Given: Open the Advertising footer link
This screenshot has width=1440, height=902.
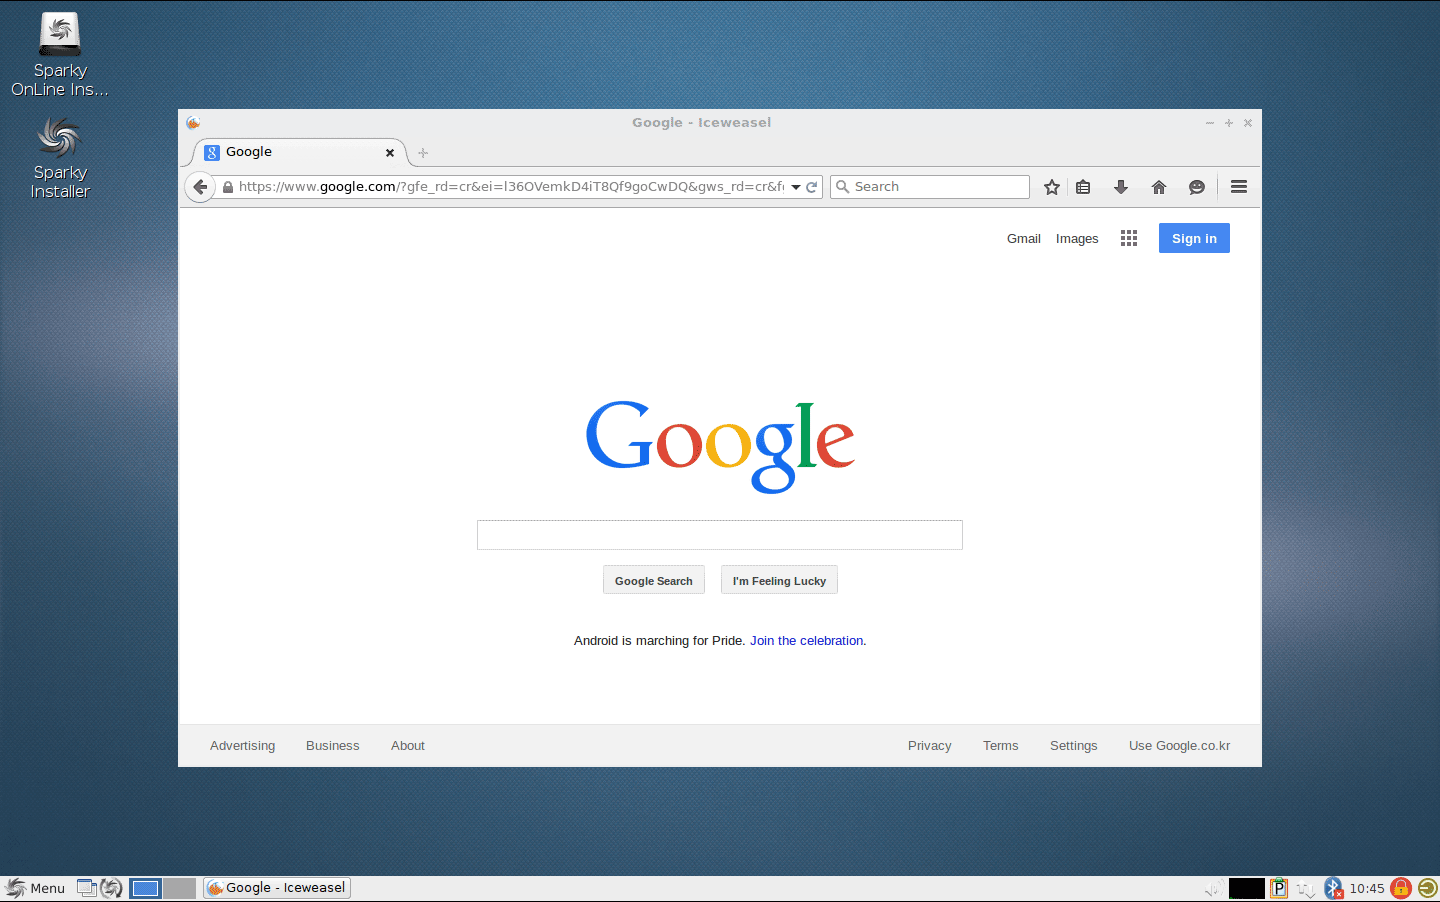Looking at the screenshot, I should tap(242, 746).
